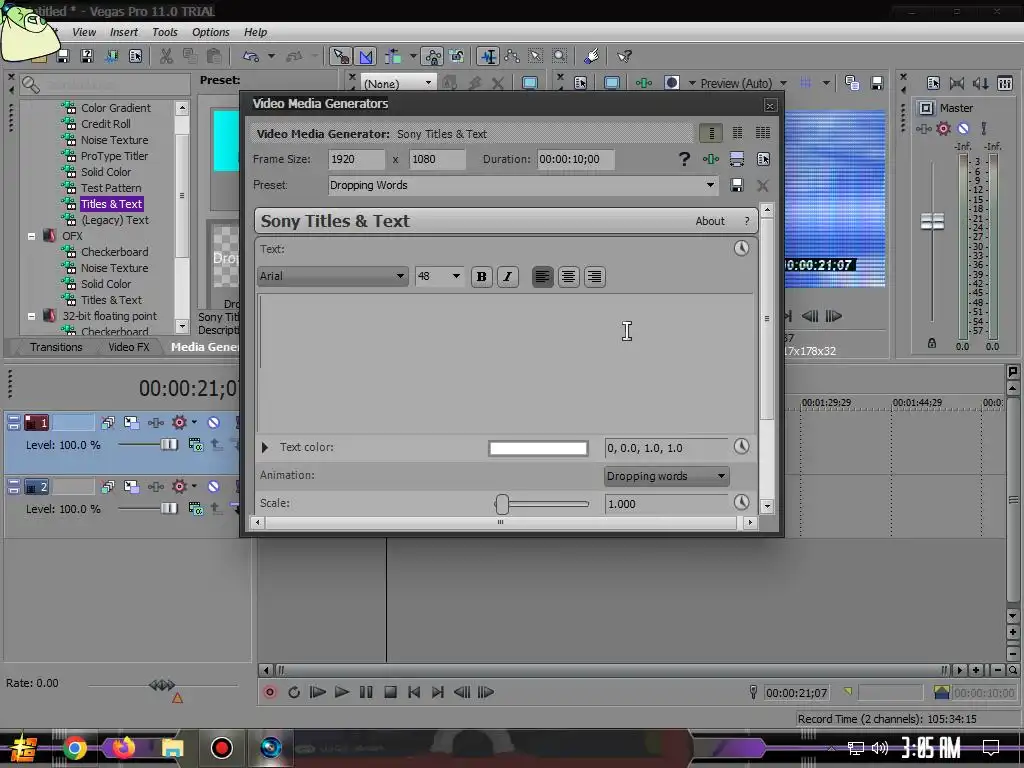Viewport: 1024px width, 768px height.
Task: Open Track FX on video track 1
Action: point(155,423)
